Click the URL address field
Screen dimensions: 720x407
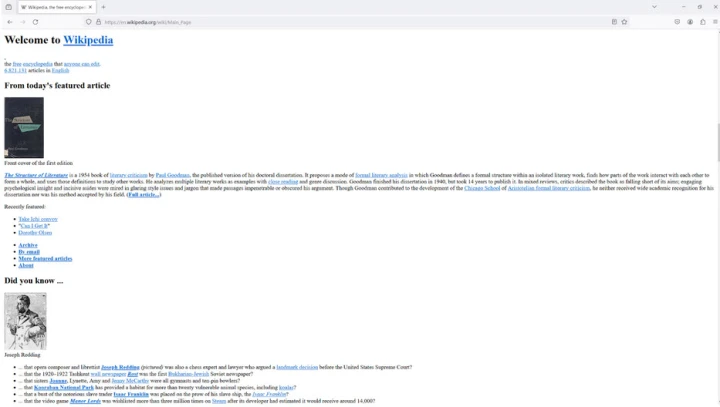[x=354, y=22]
